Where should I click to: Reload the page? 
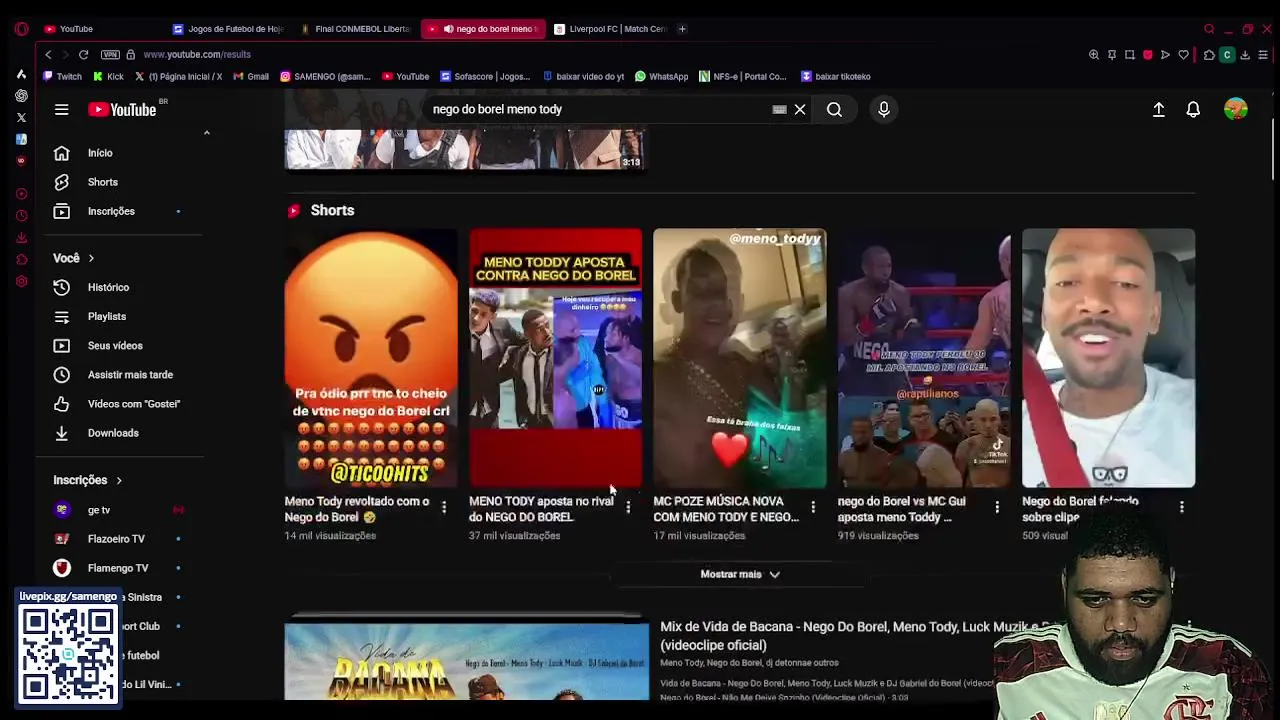tap(84, 55)
